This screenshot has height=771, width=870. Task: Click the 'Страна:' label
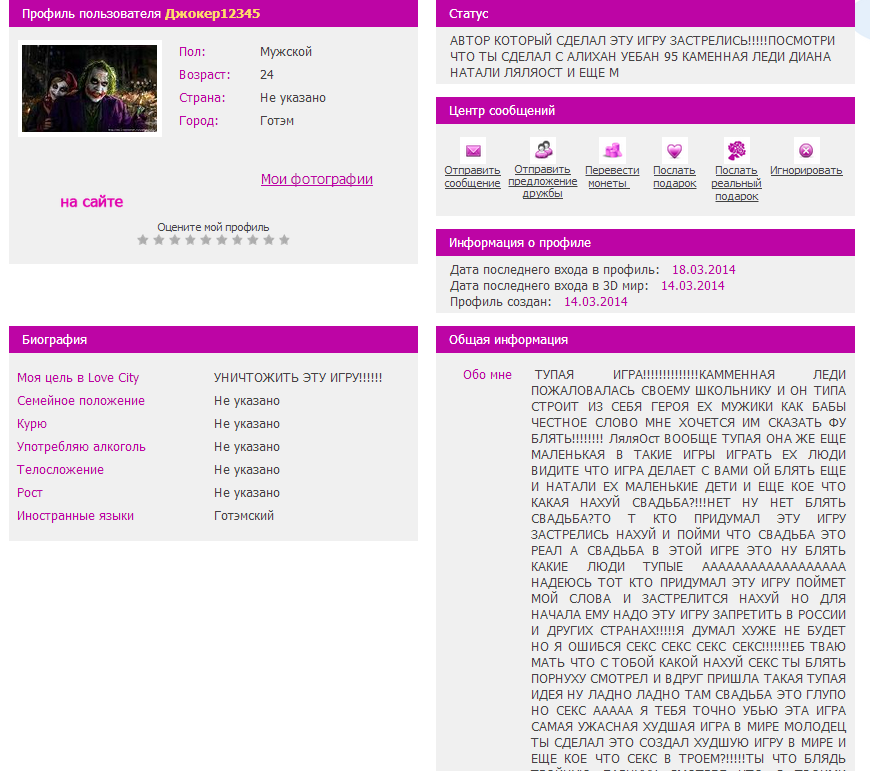click(x=202, y=98)
